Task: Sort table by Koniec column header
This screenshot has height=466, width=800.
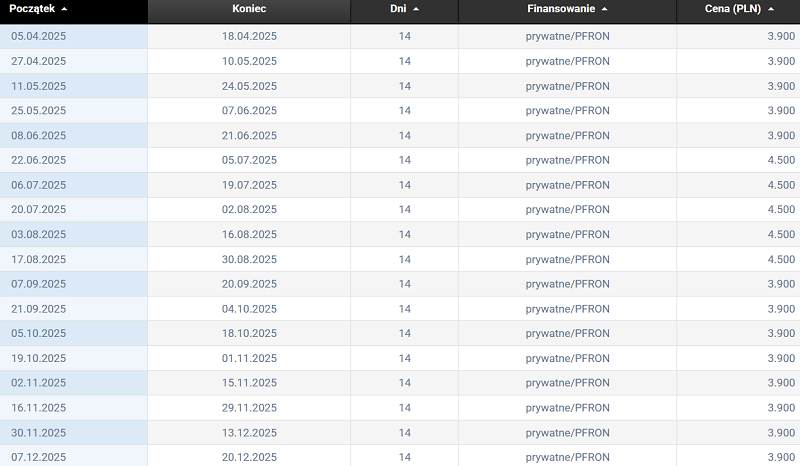Action: pyautogui.click(x=249, y=9)
